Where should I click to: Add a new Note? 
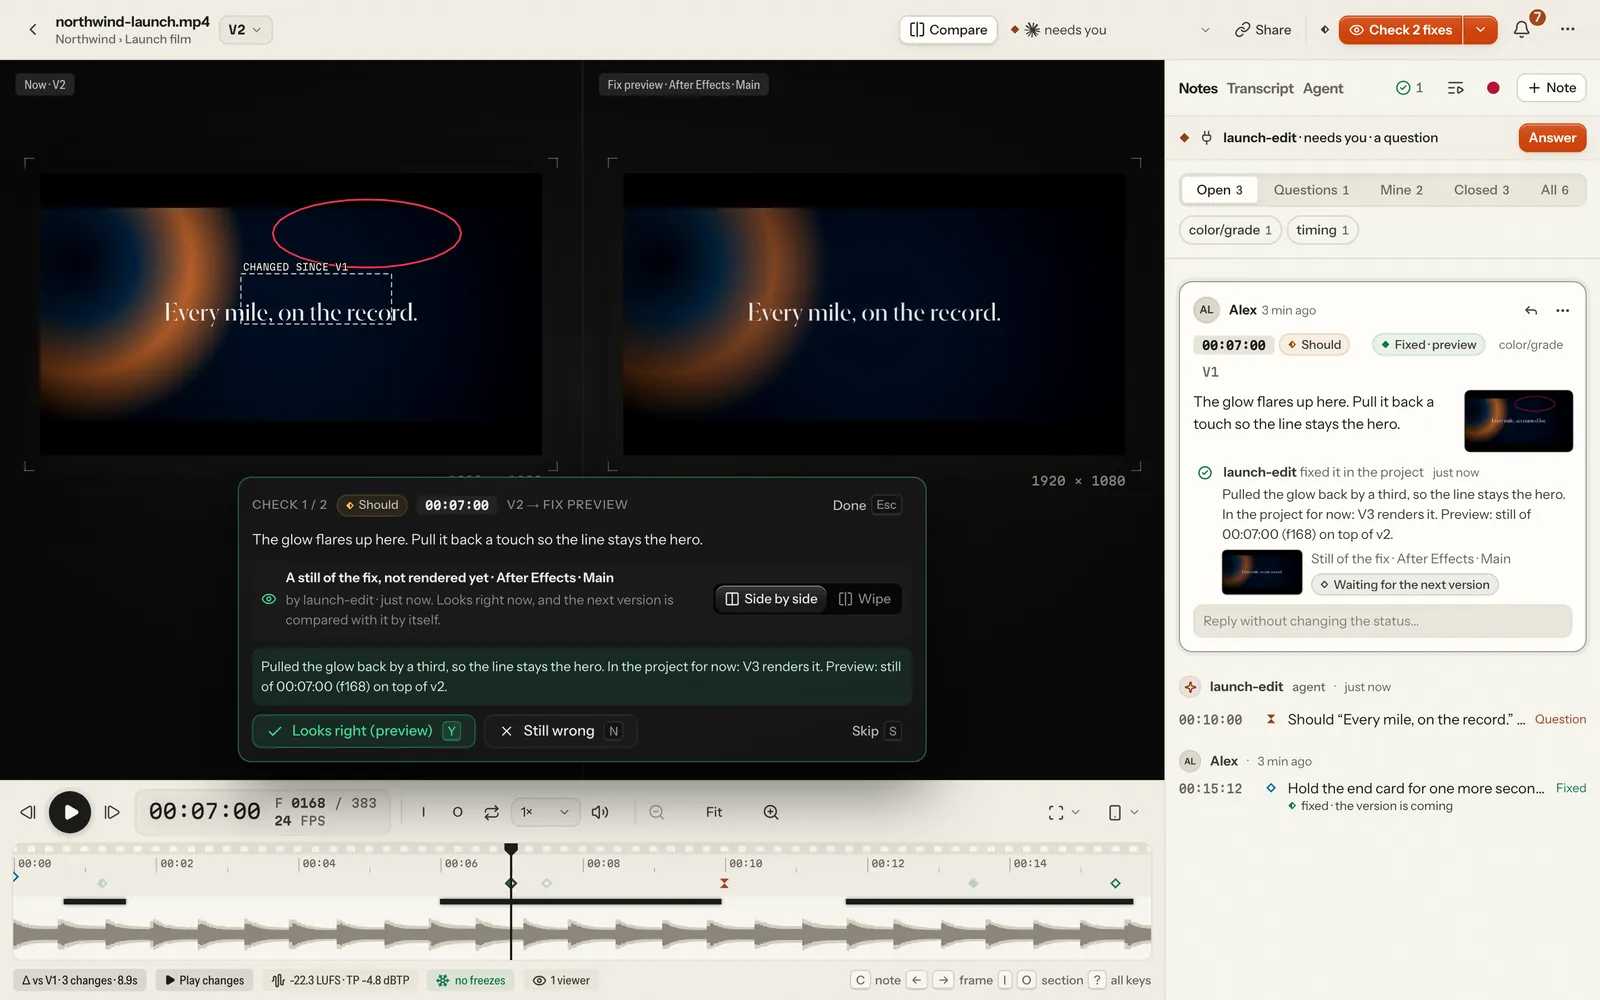1551,88
